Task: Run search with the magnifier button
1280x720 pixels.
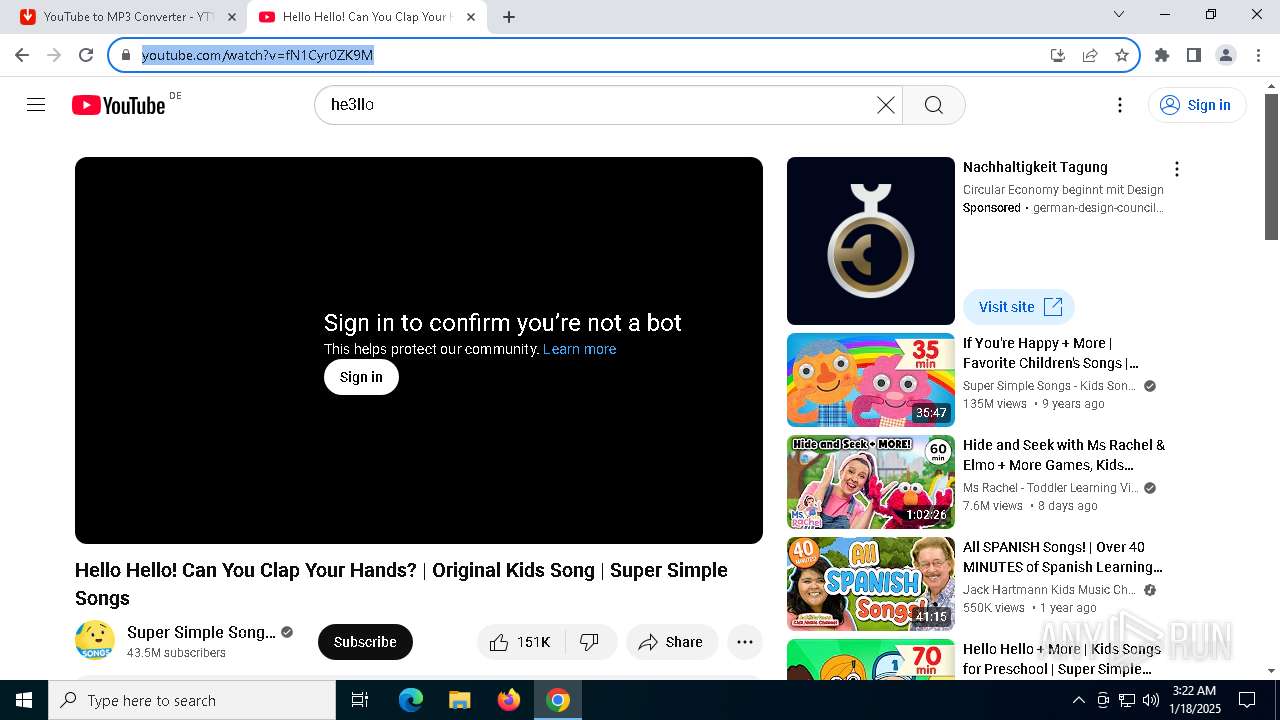Action: 934,105
